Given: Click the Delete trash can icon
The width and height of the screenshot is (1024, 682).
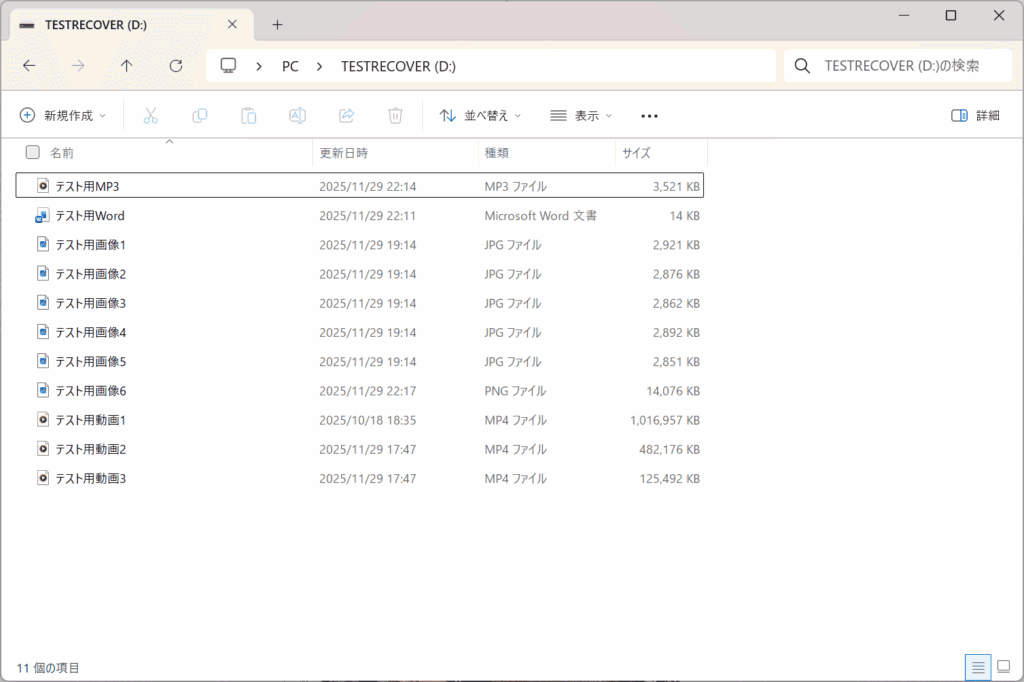Looking at the screenshot, I should [x=395, y=116].
